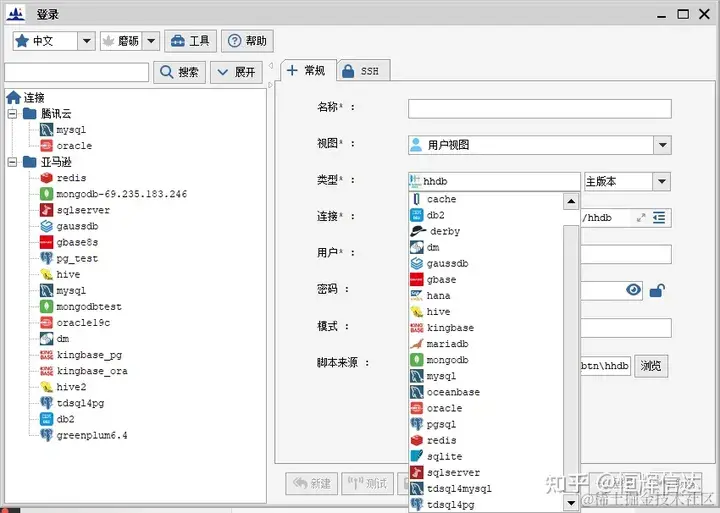Click the 测试 test button
Screen dimensions: 720x513
[x=367, y=484]
